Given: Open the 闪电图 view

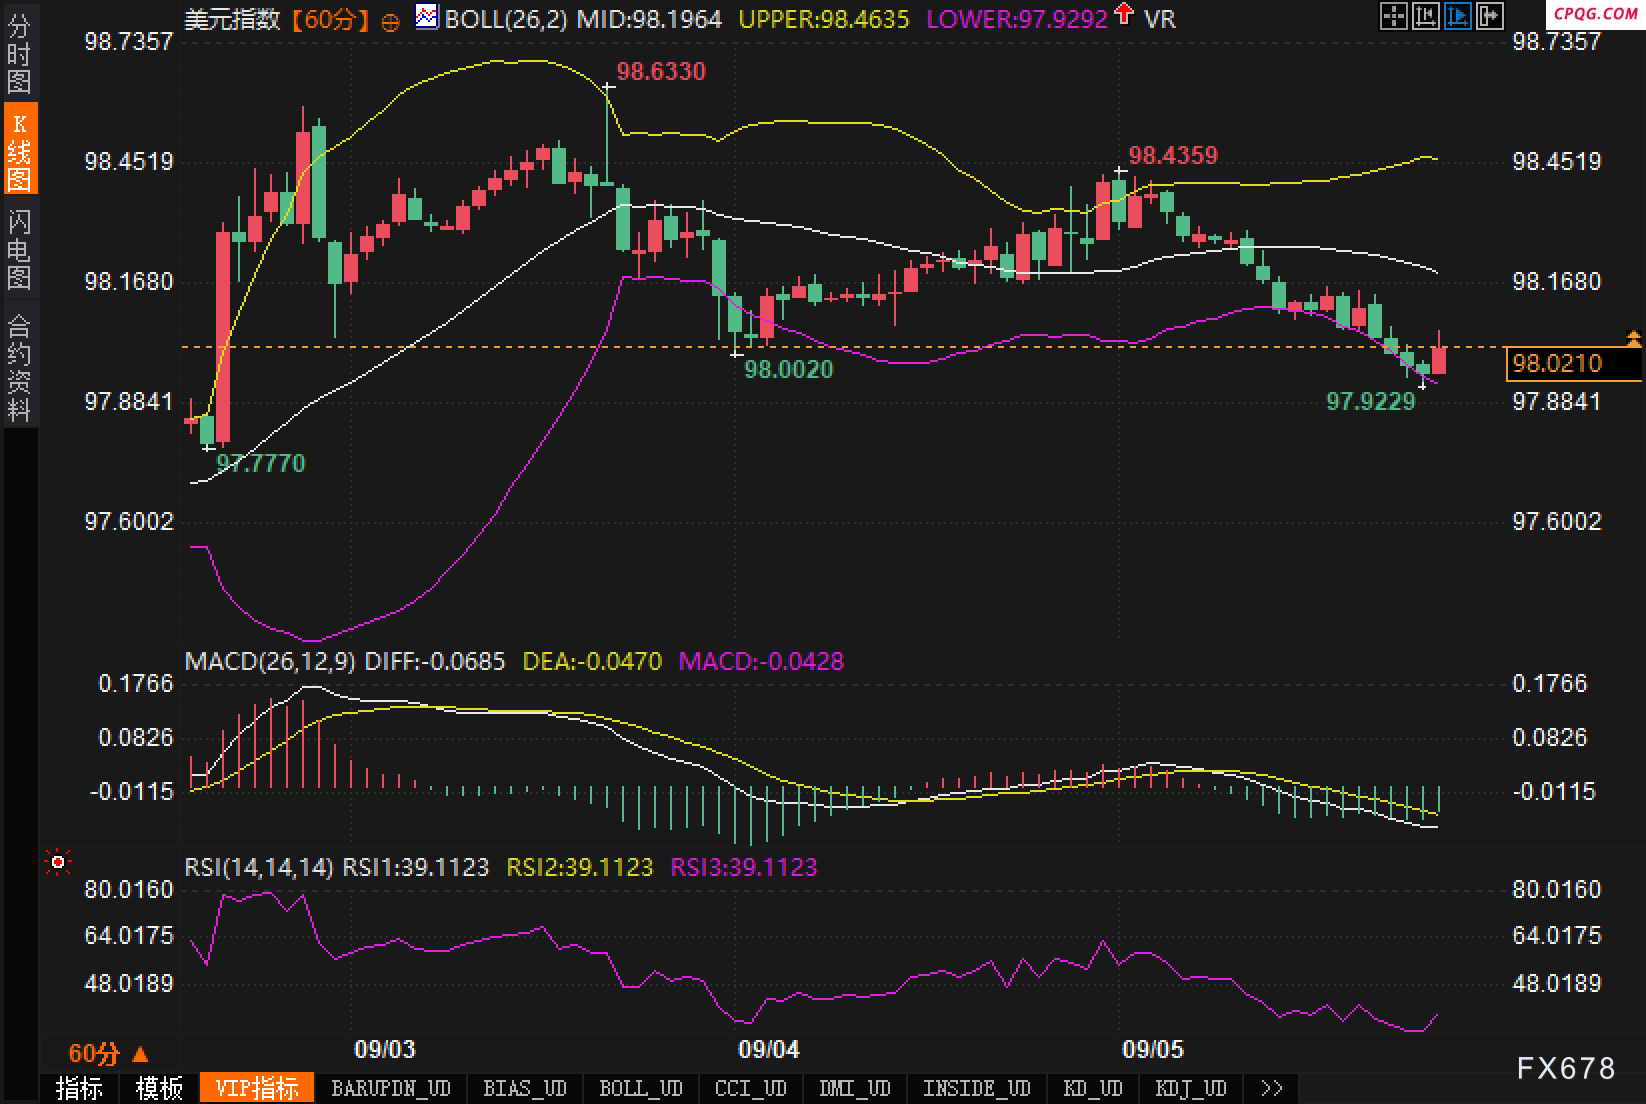Looking at the screenshot, I should click(x=19, y=248).
